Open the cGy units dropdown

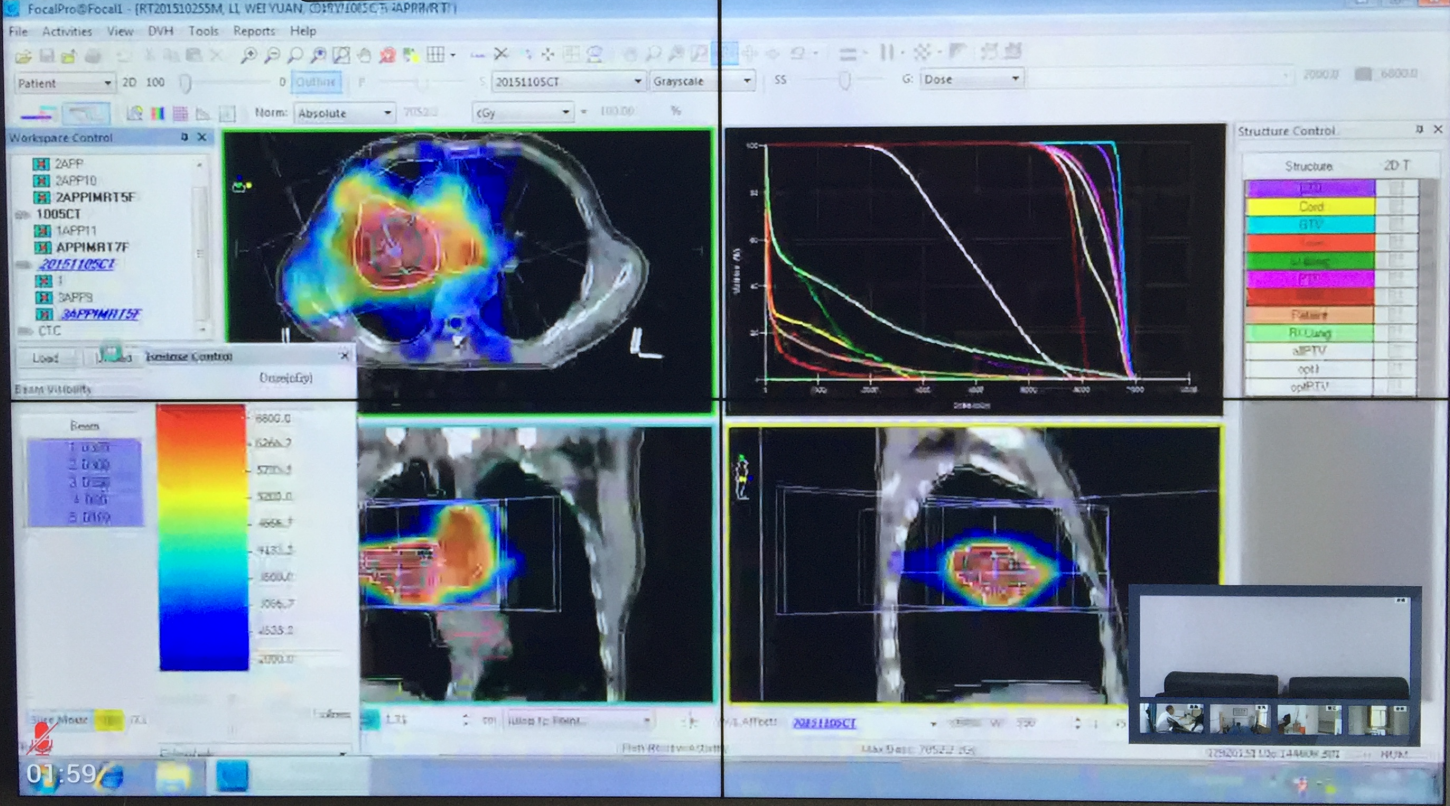tap(522, 113)
